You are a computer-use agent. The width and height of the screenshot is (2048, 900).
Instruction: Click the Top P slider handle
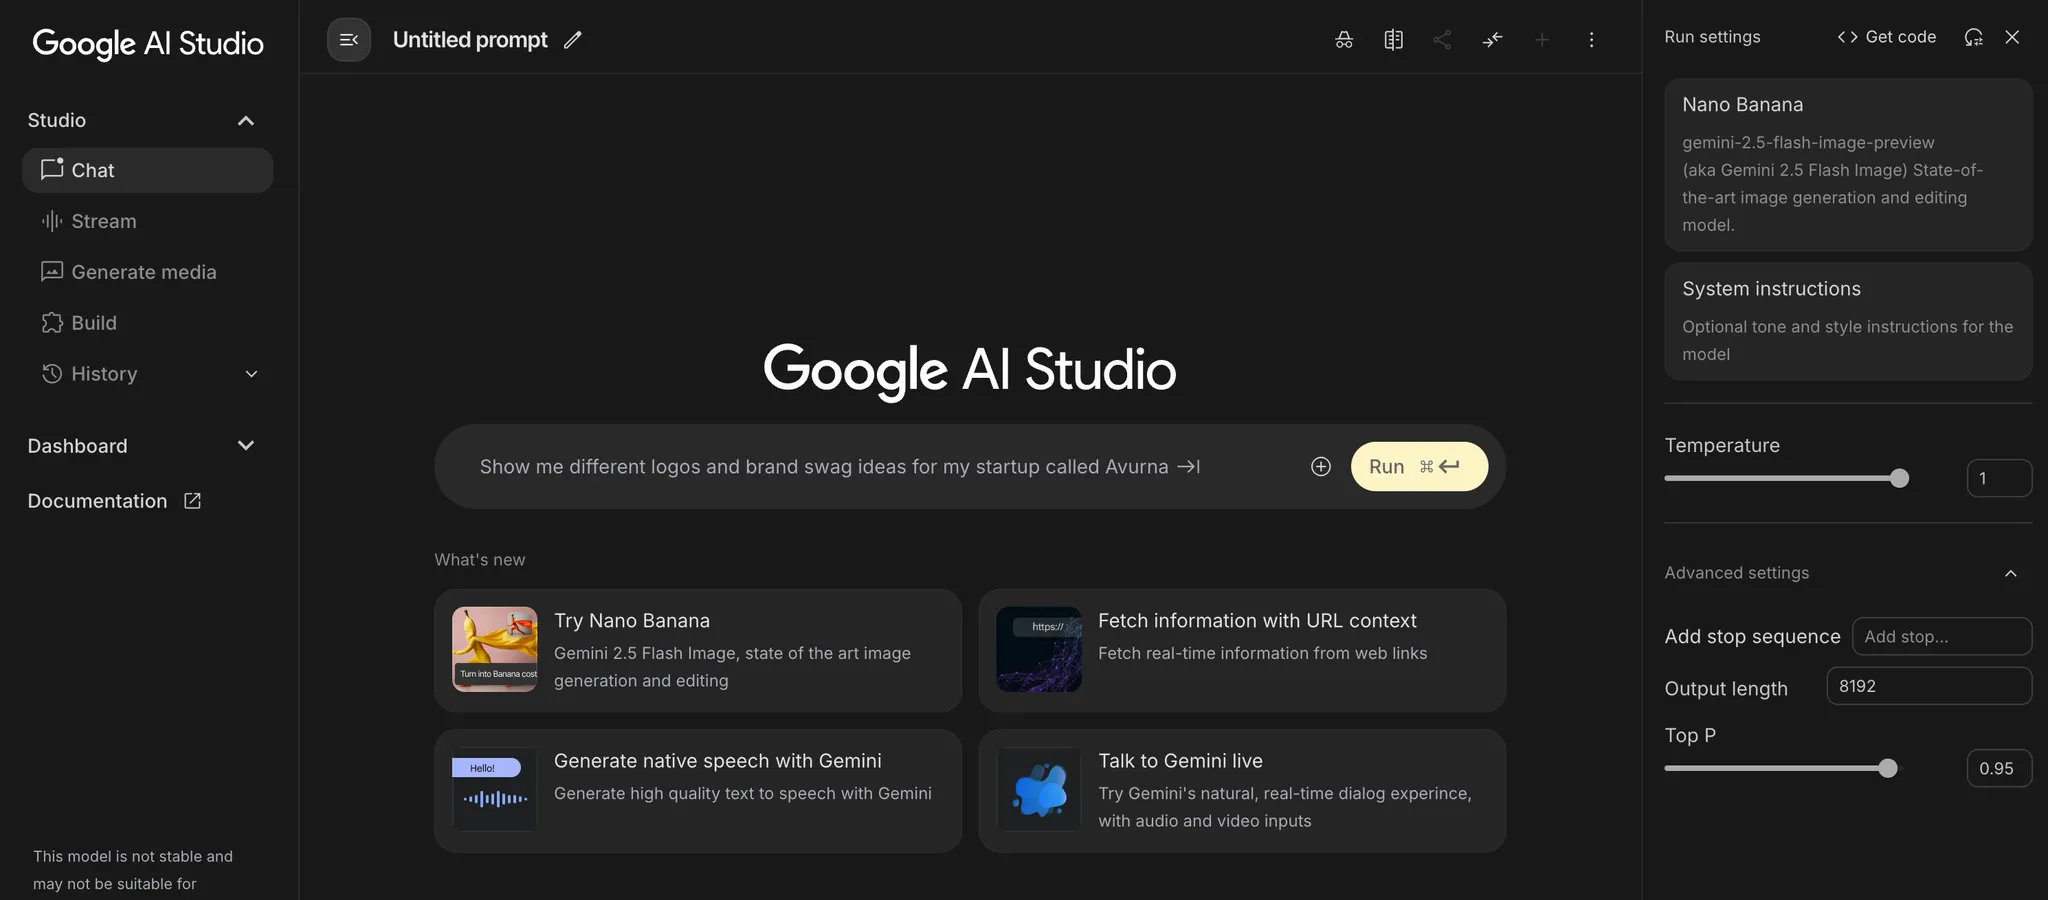1888,768
